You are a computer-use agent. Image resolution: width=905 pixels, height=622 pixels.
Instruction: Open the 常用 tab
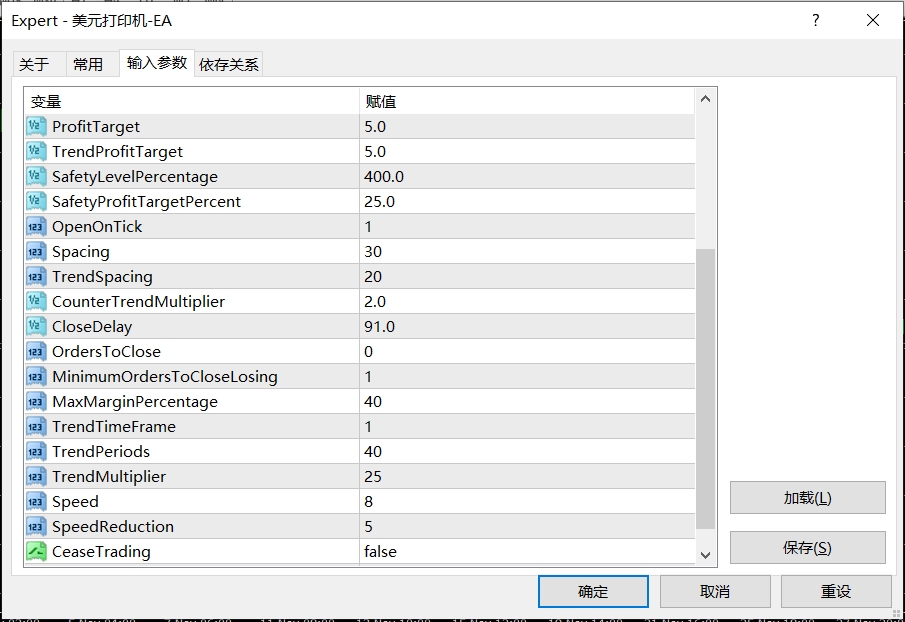coord(88,64)
